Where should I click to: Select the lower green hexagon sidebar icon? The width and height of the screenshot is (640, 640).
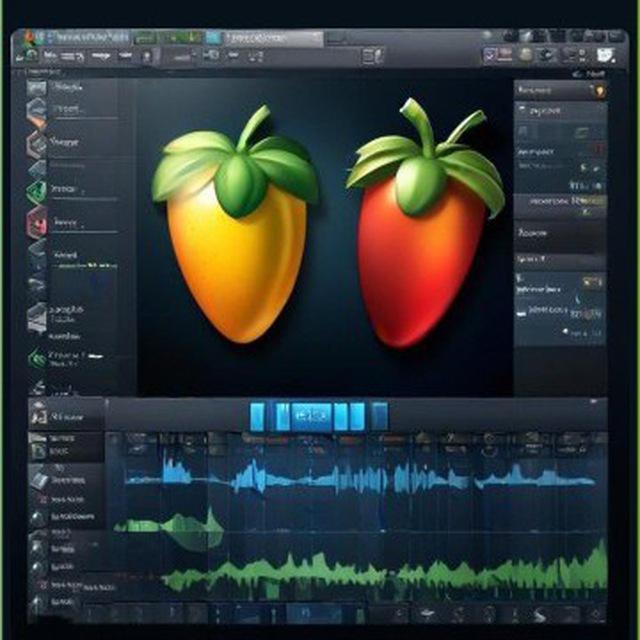(x=38, y=358)
